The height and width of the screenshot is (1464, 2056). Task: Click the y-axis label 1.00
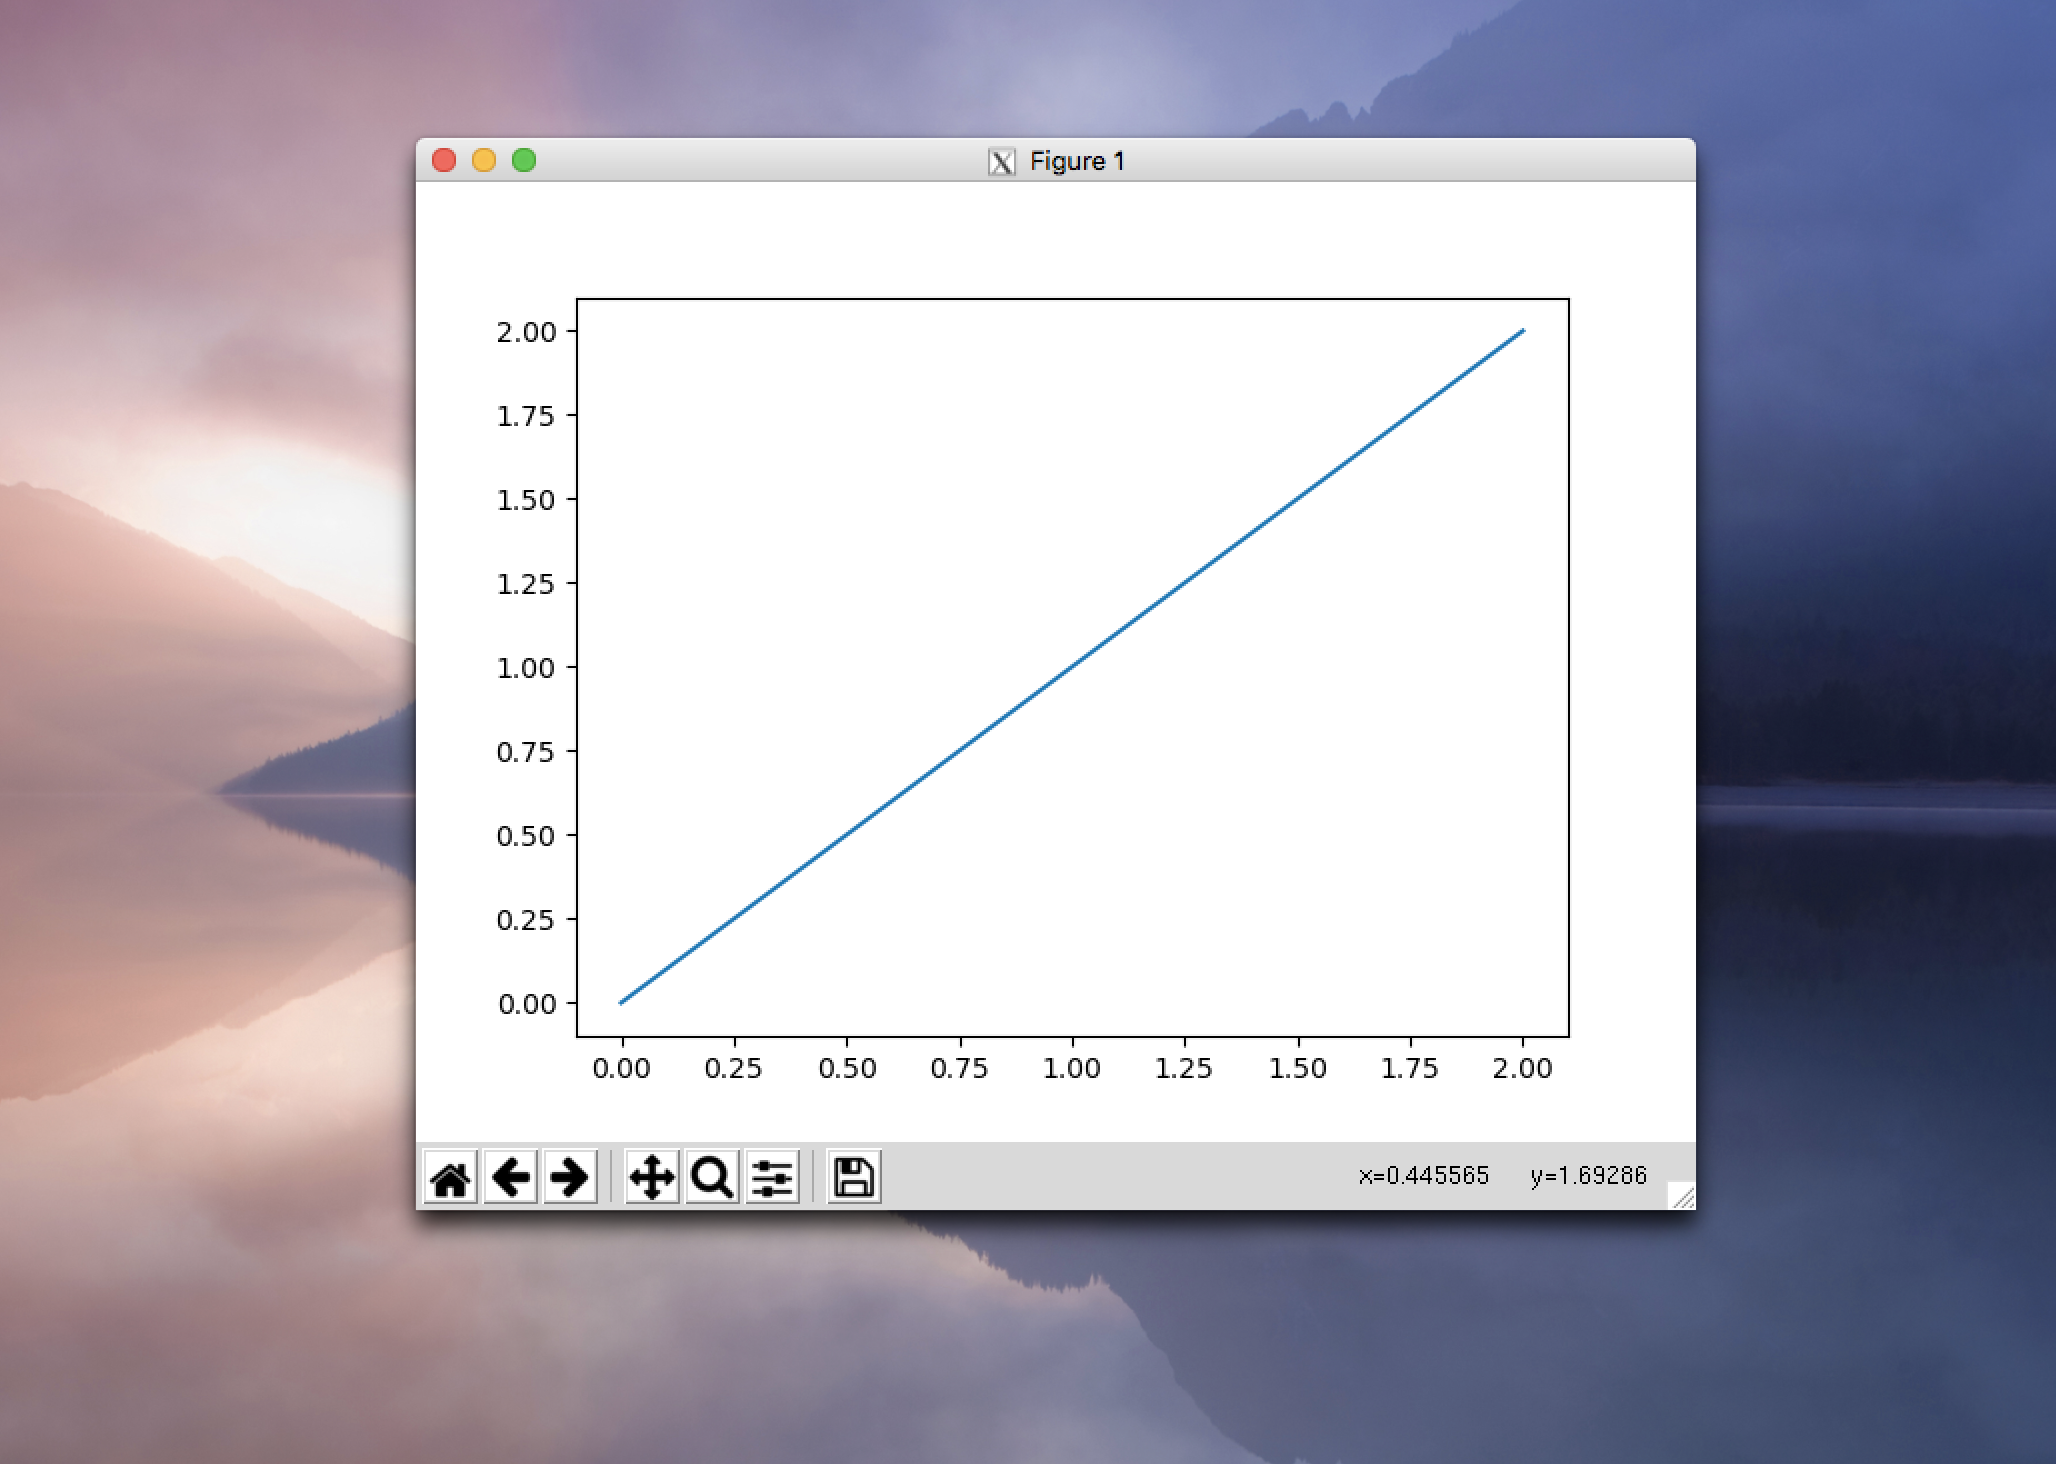(526, 668)
